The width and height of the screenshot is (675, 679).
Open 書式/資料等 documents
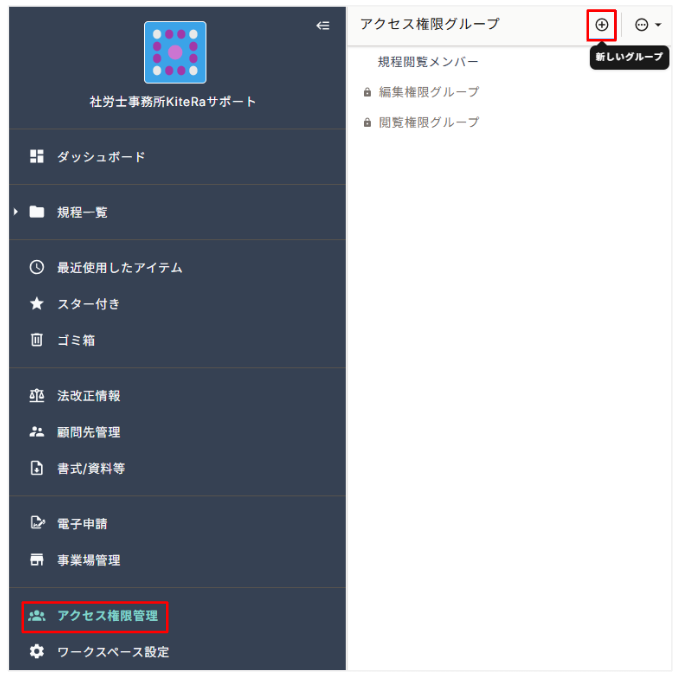click(91, 469)
